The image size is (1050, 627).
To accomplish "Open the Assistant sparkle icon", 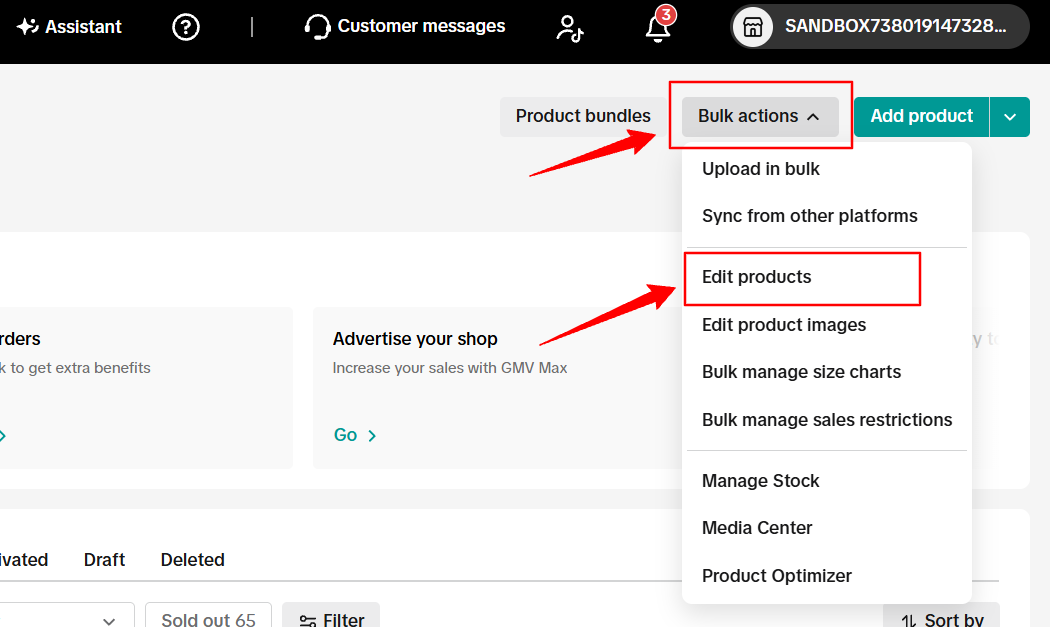I will pos(27,26).
